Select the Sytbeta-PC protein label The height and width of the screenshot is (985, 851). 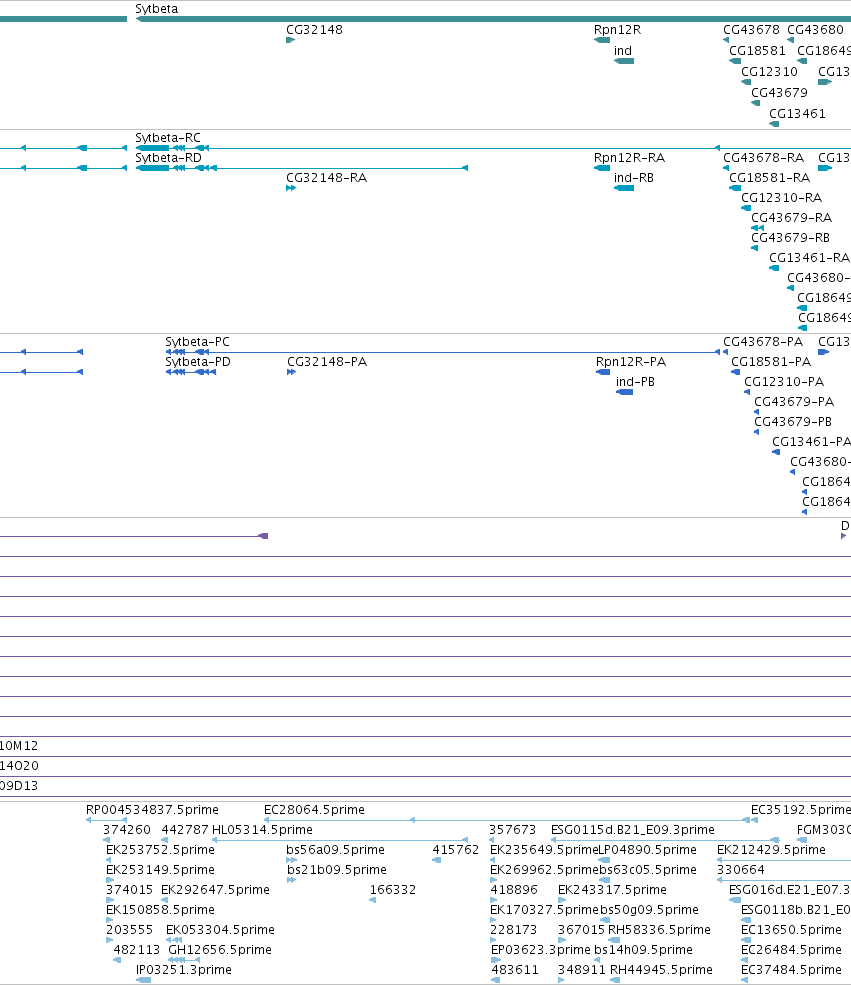pyautogui.click(x=197, y=342)
